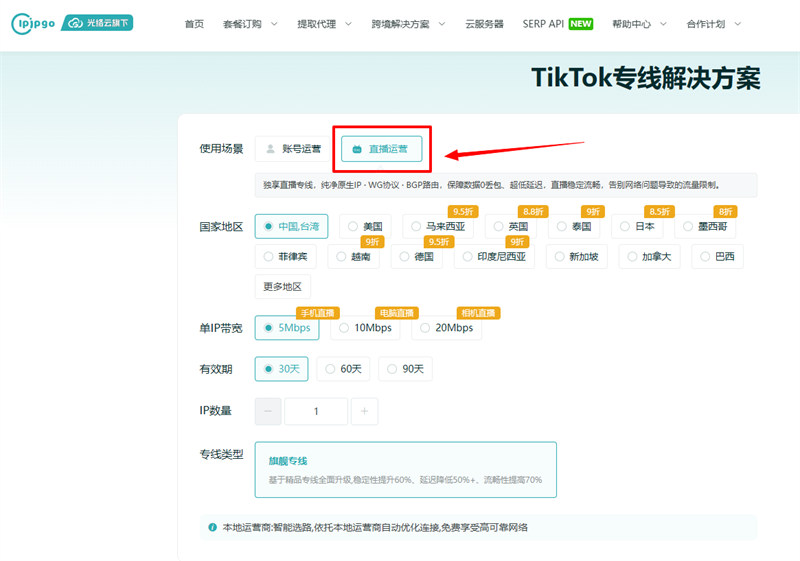Viewport: 800px width, 561px height.
Task: Click the live TV icon in 直播运营
Action: [357, 149]
